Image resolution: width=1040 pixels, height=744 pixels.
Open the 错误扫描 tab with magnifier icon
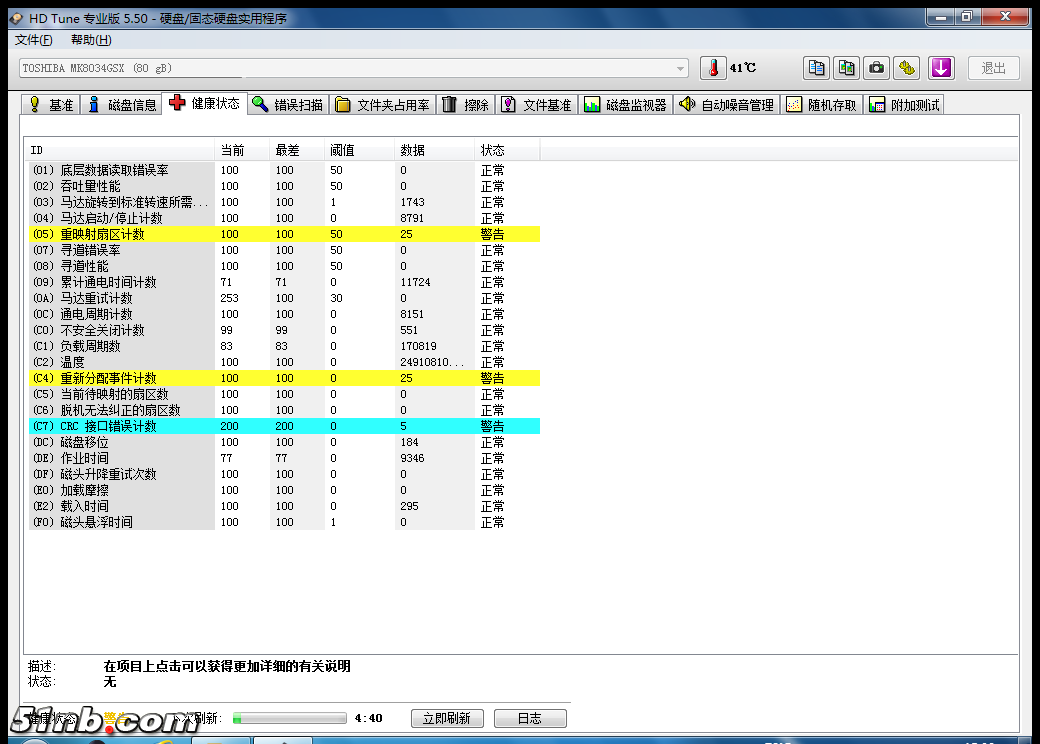pos(288,104)
